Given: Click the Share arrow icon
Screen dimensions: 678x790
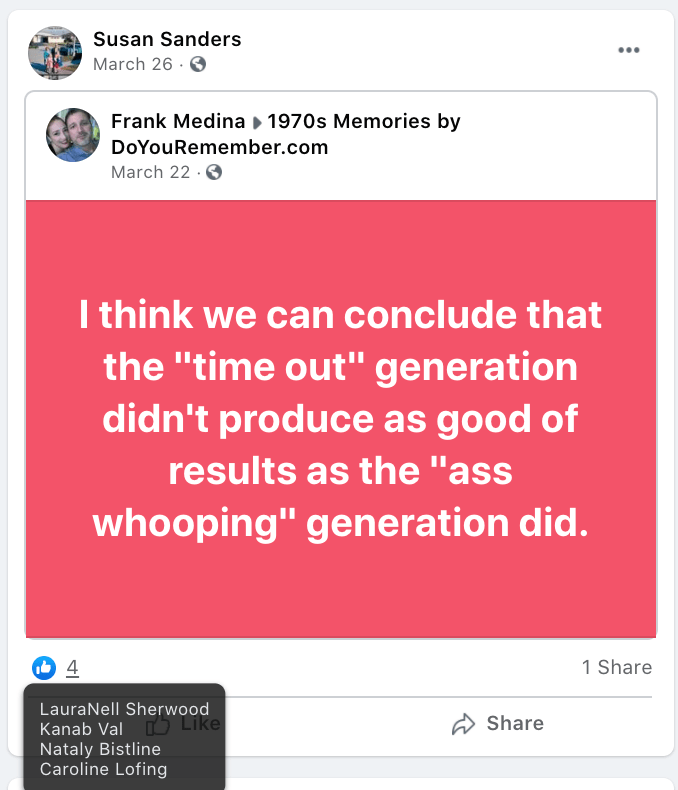Looking at the screenshot, I should (463, 724).
